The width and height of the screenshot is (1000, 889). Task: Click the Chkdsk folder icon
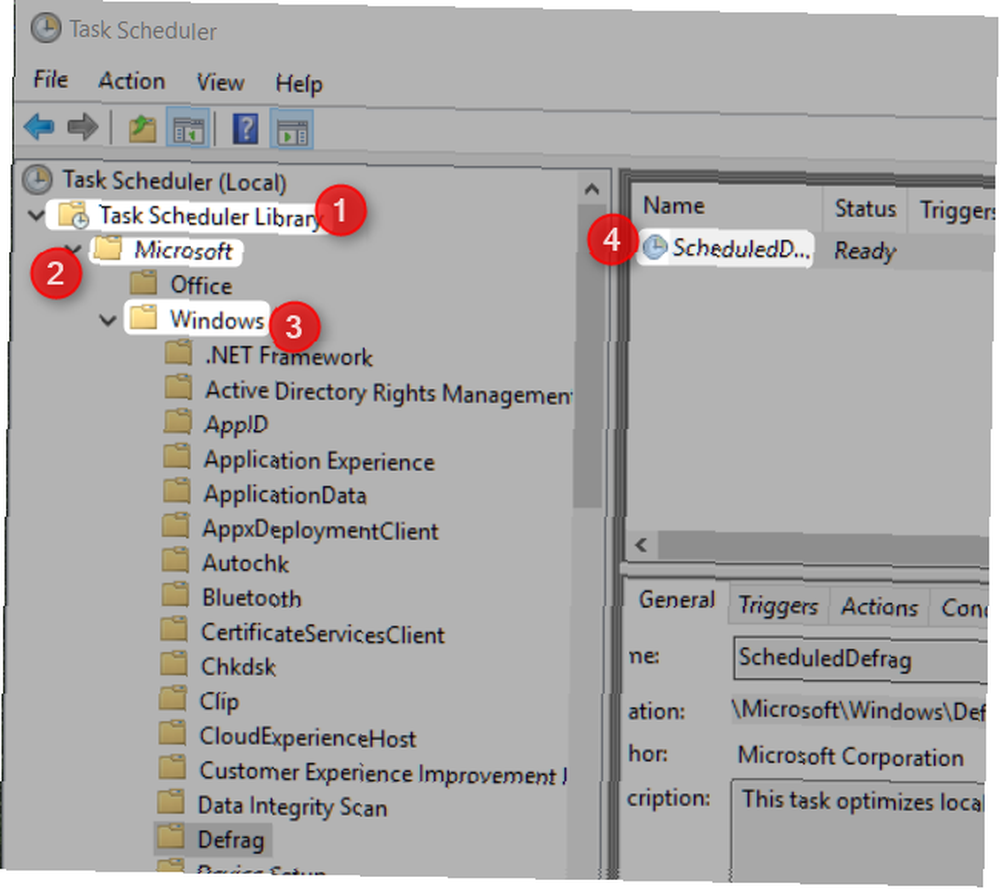tap(174, 663)
